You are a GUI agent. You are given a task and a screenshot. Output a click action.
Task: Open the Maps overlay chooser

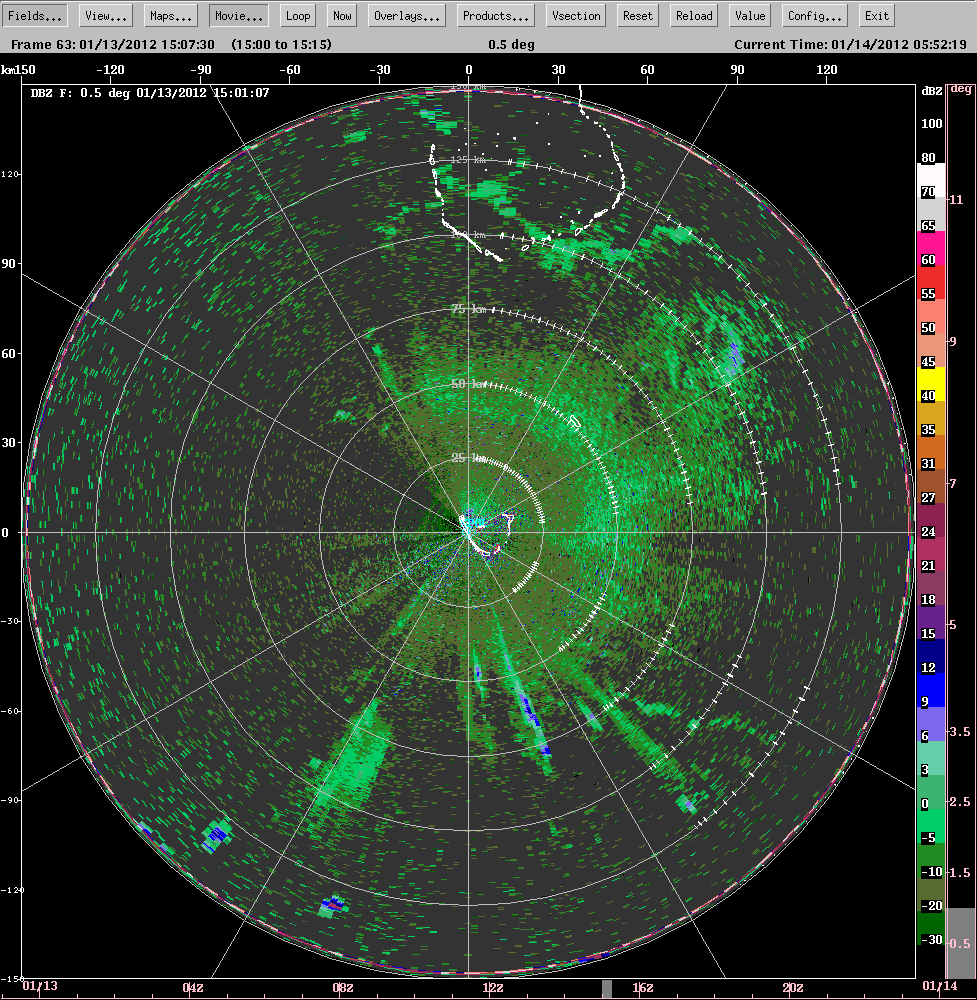pos(170,15)
